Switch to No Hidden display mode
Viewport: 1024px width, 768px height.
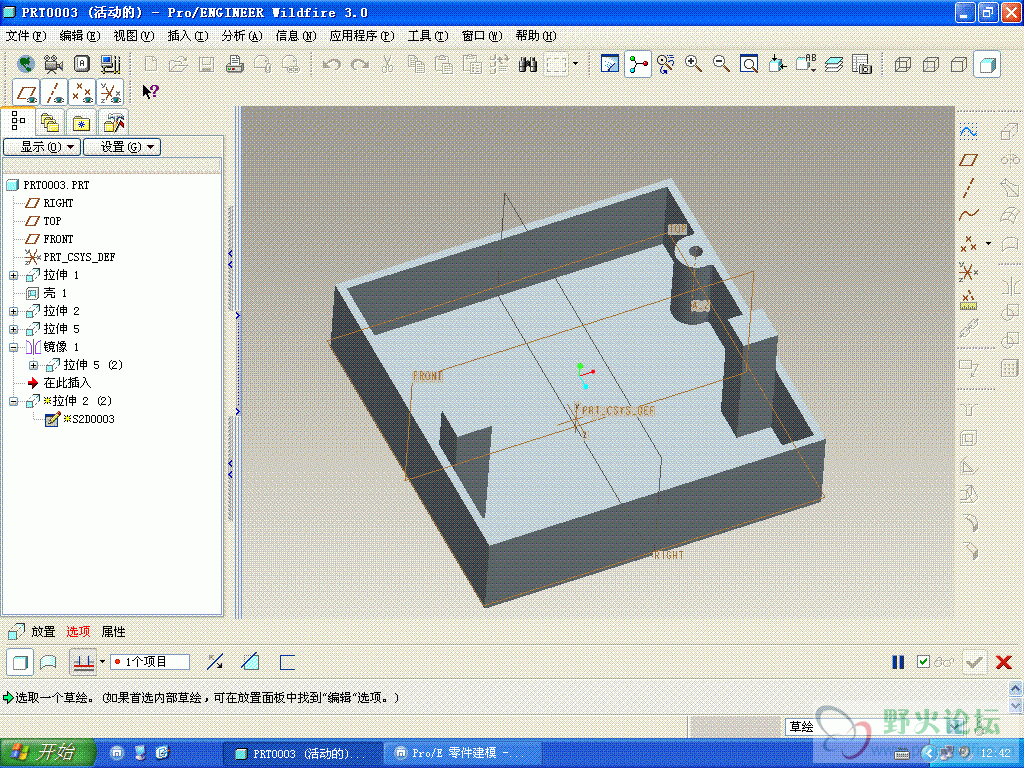(959, 64)
